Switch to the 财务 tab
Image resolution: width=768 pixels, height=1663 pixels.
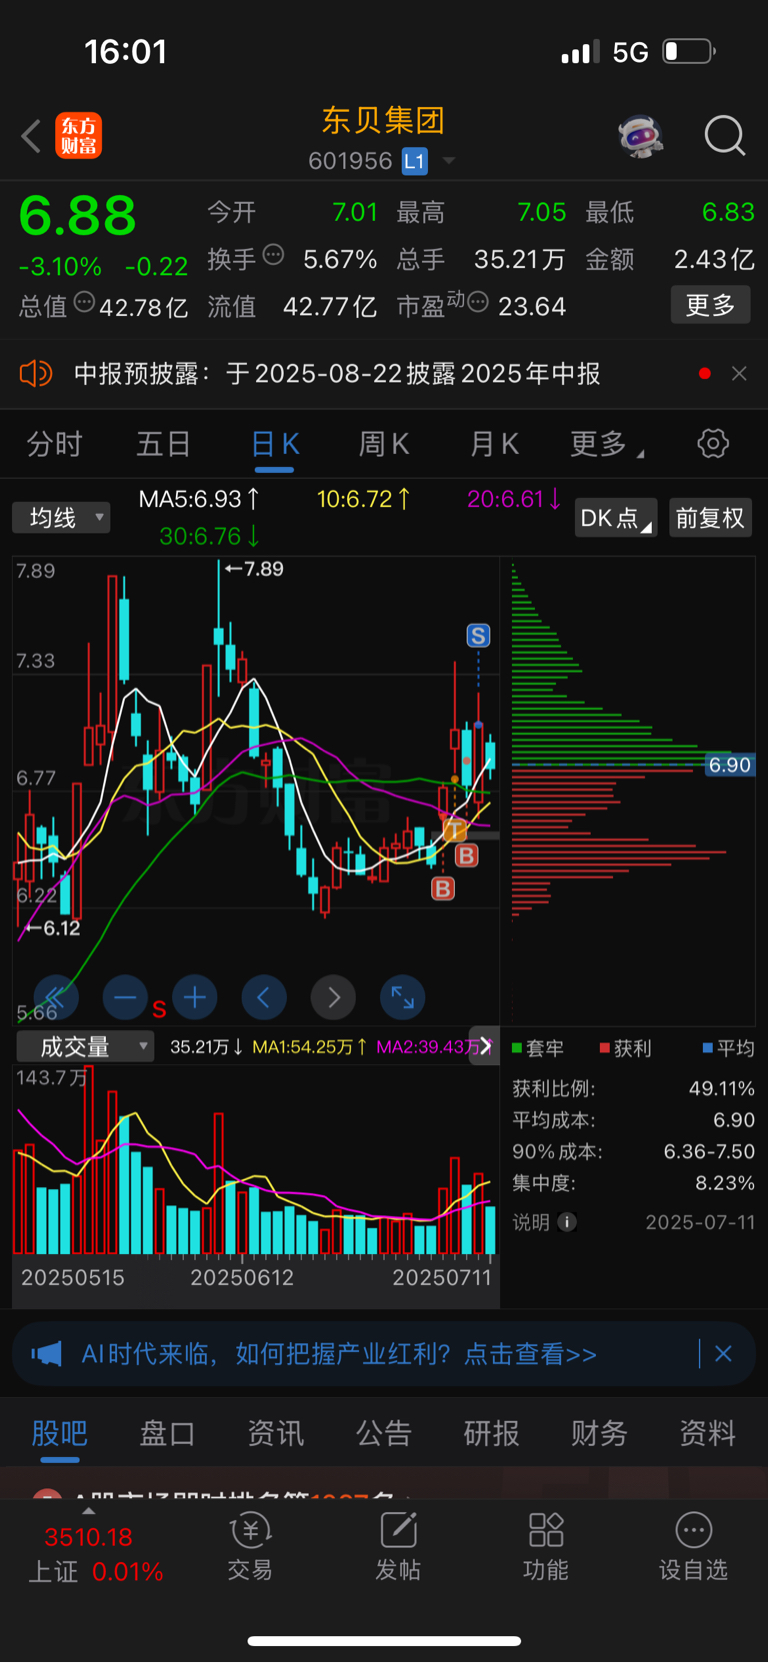pos(600,1433)
